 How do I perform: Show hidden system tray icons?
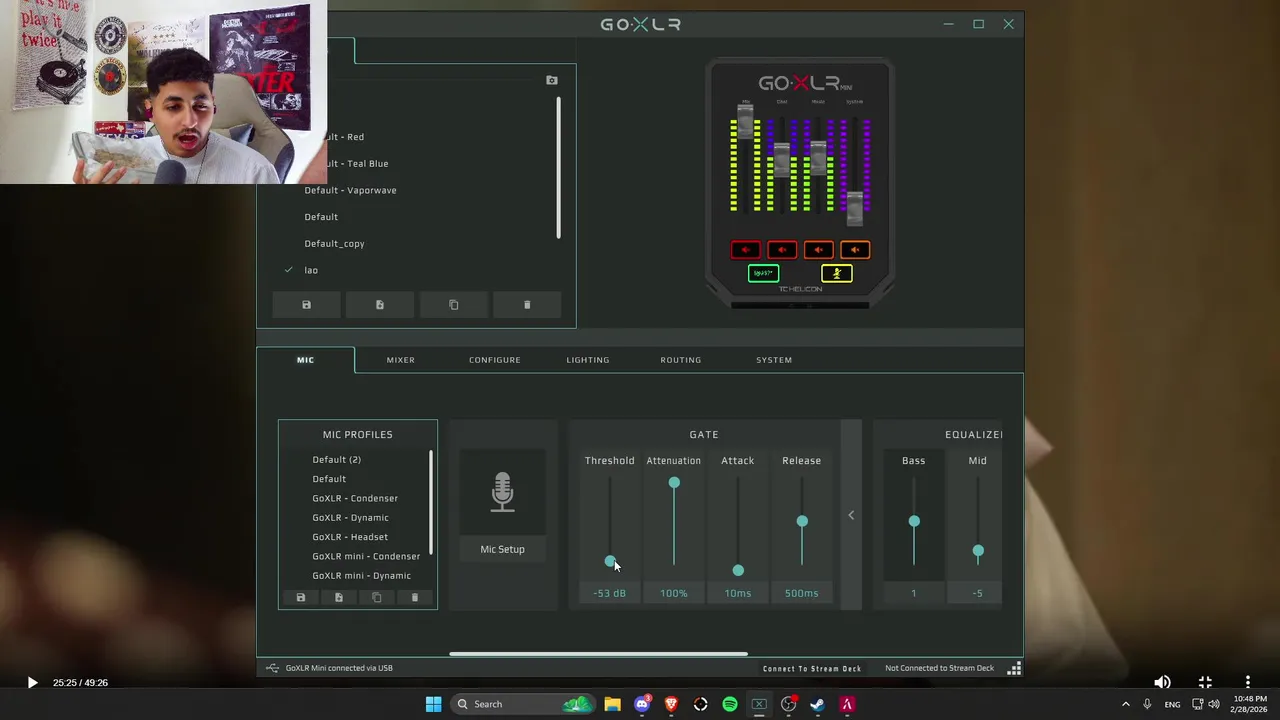[x=1125, y=704]
